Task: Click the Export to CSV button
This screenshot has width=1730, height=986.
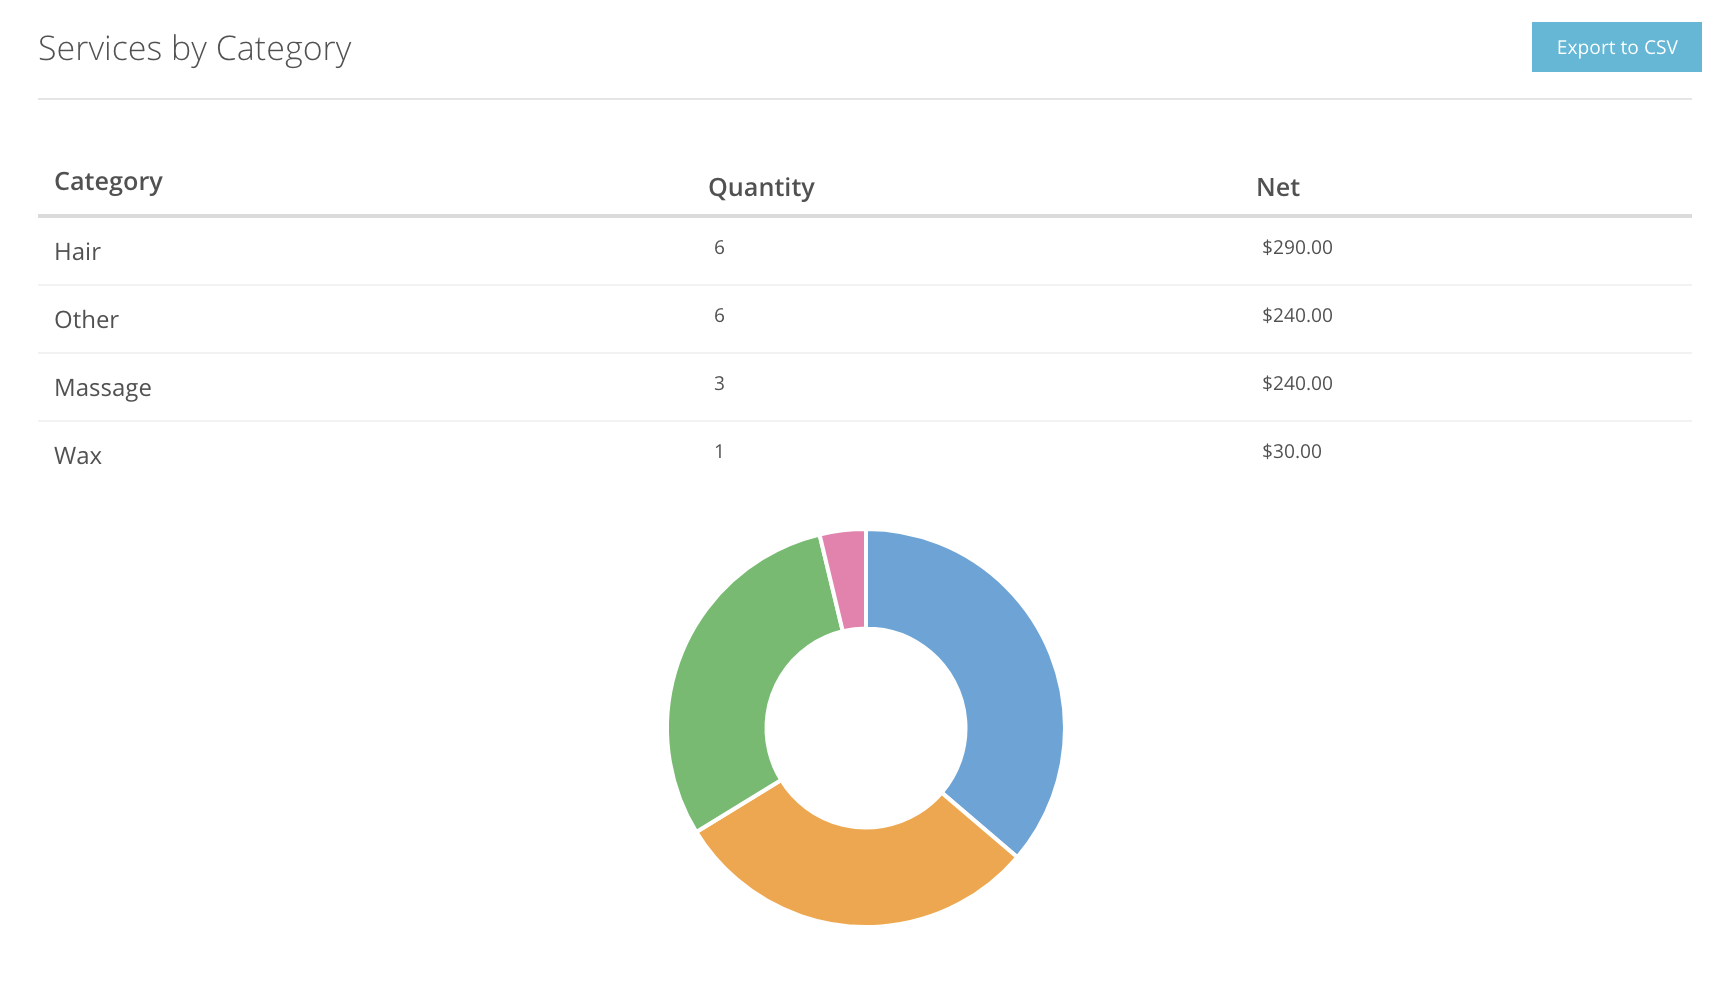Action: coord(1616,47)
